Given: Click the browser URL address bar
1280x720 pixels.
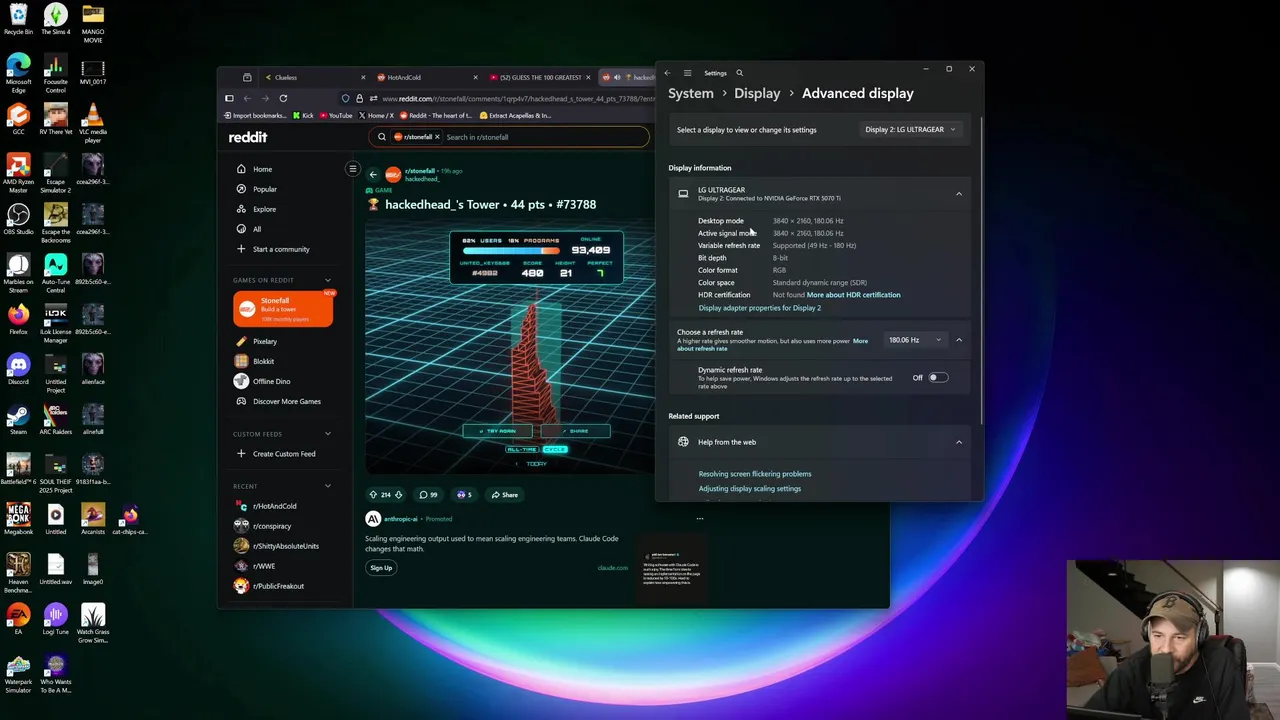Looking at the screenshot, I should (x=505, y=98).
